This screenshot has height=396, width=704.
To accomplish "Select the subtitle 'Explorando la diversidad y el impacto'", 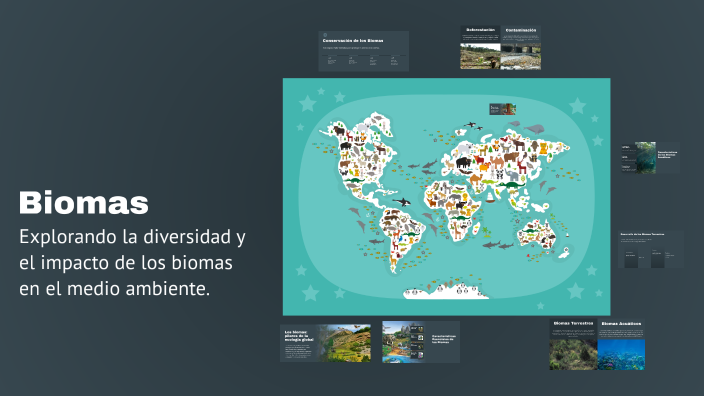I will point(132,263).
